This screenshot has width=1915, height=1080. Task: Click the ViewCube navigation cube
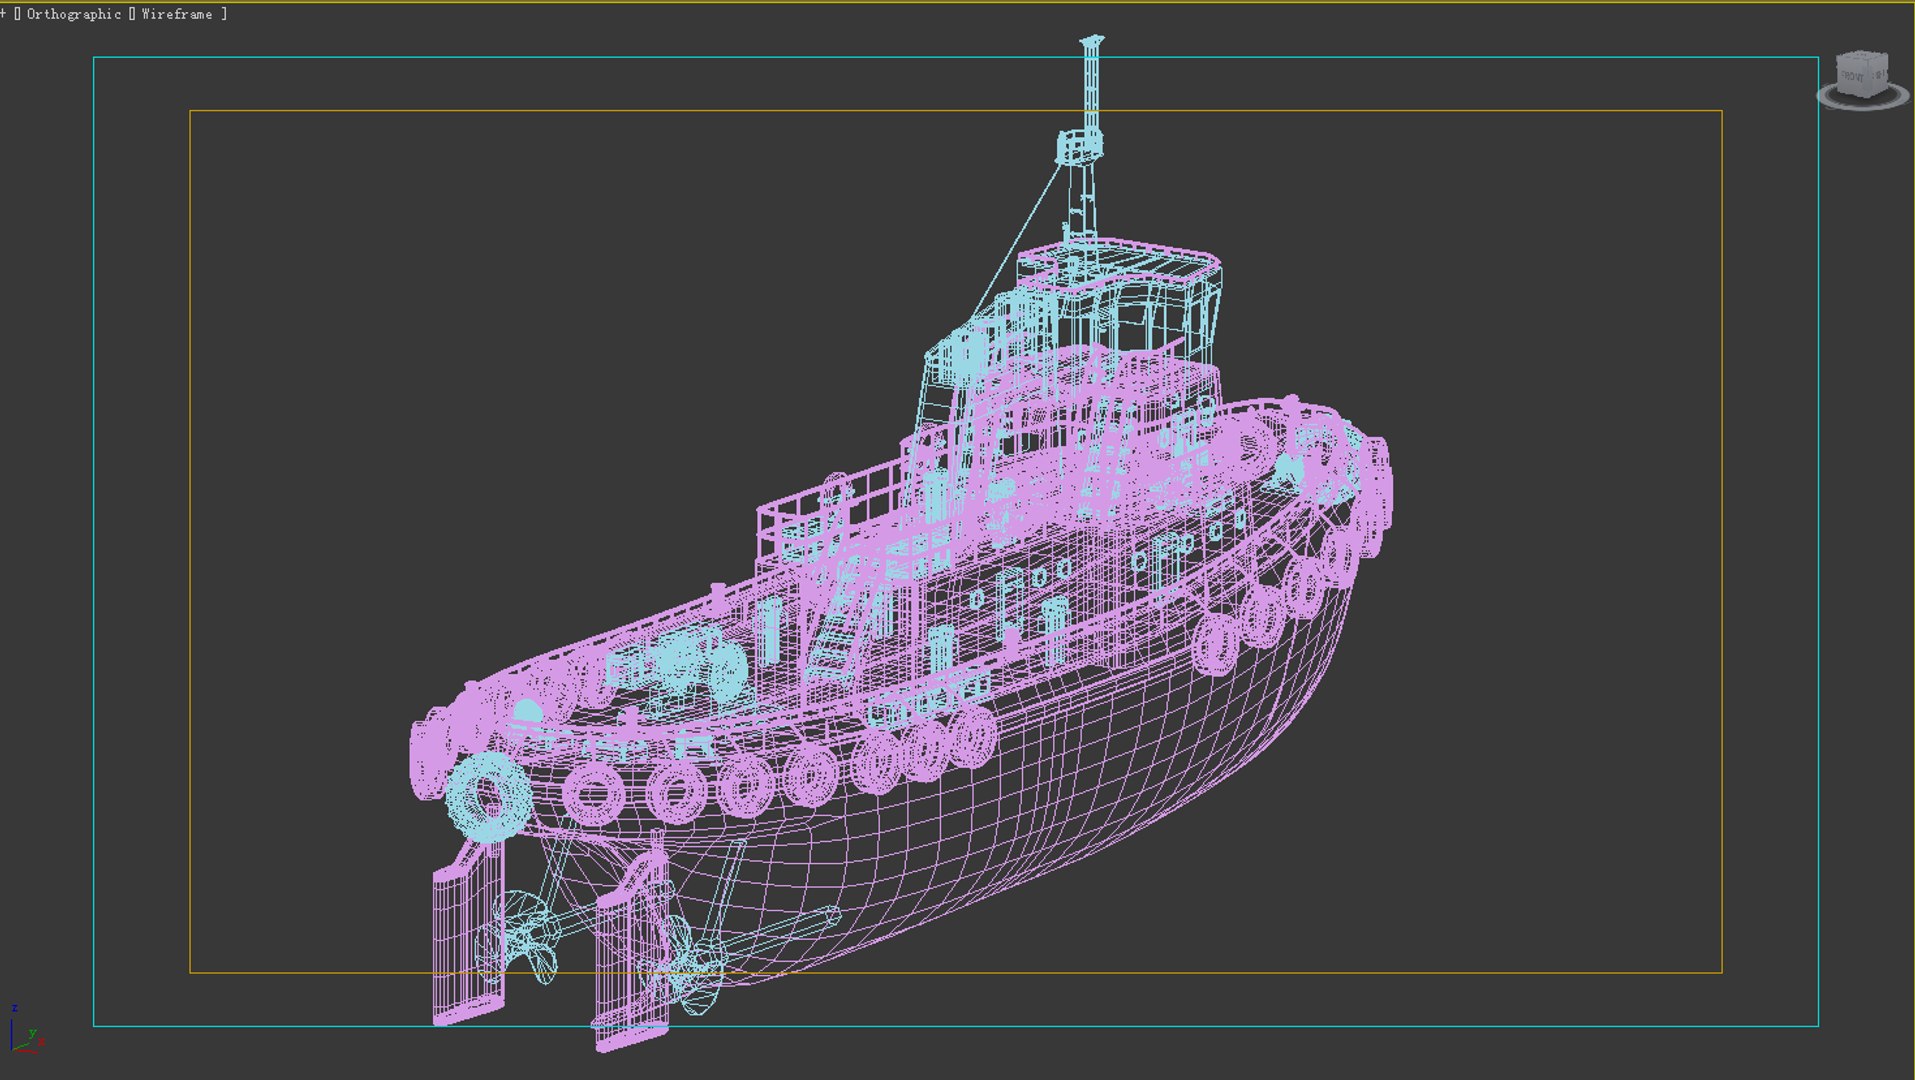1862,74
